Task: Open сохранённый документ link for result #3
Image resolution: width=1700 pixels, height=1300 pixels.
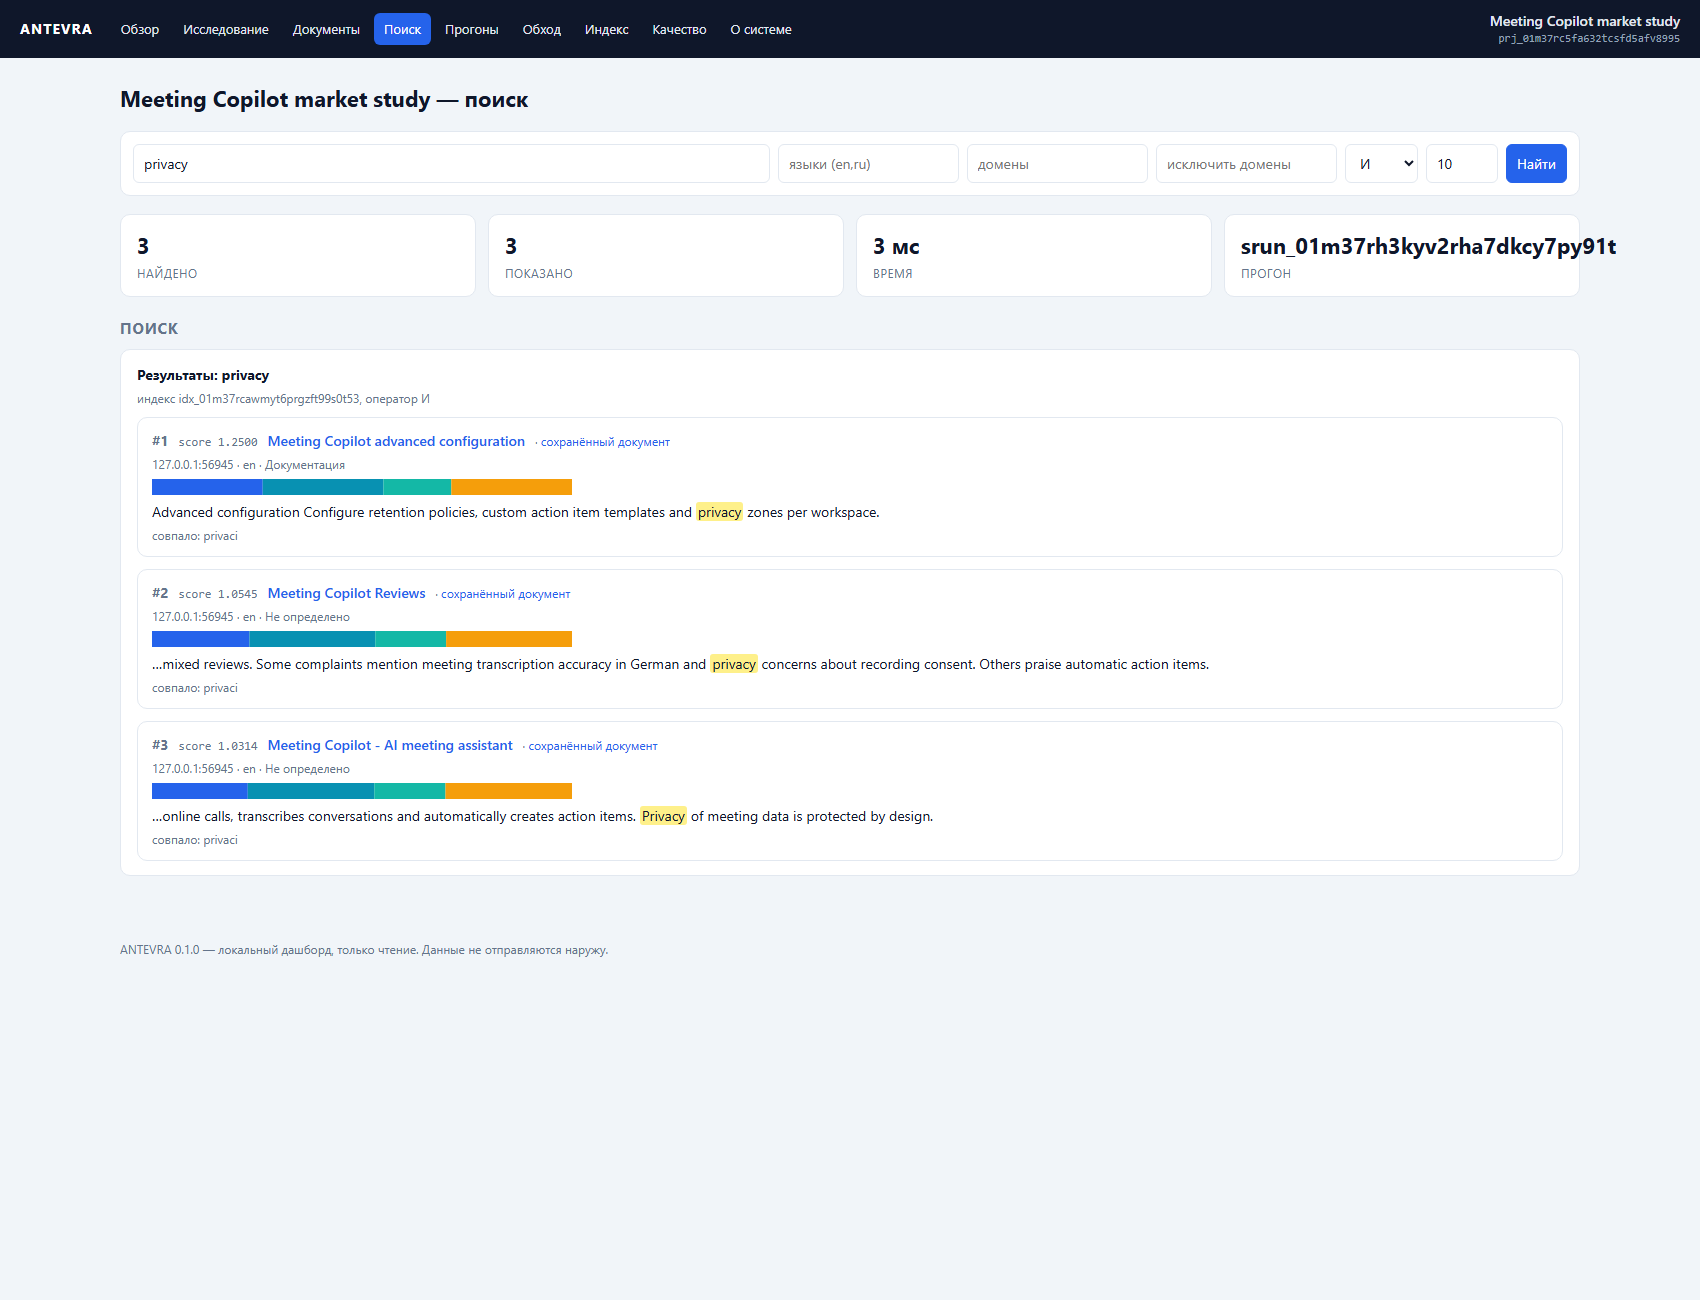Action: click(x=593, y=746)
